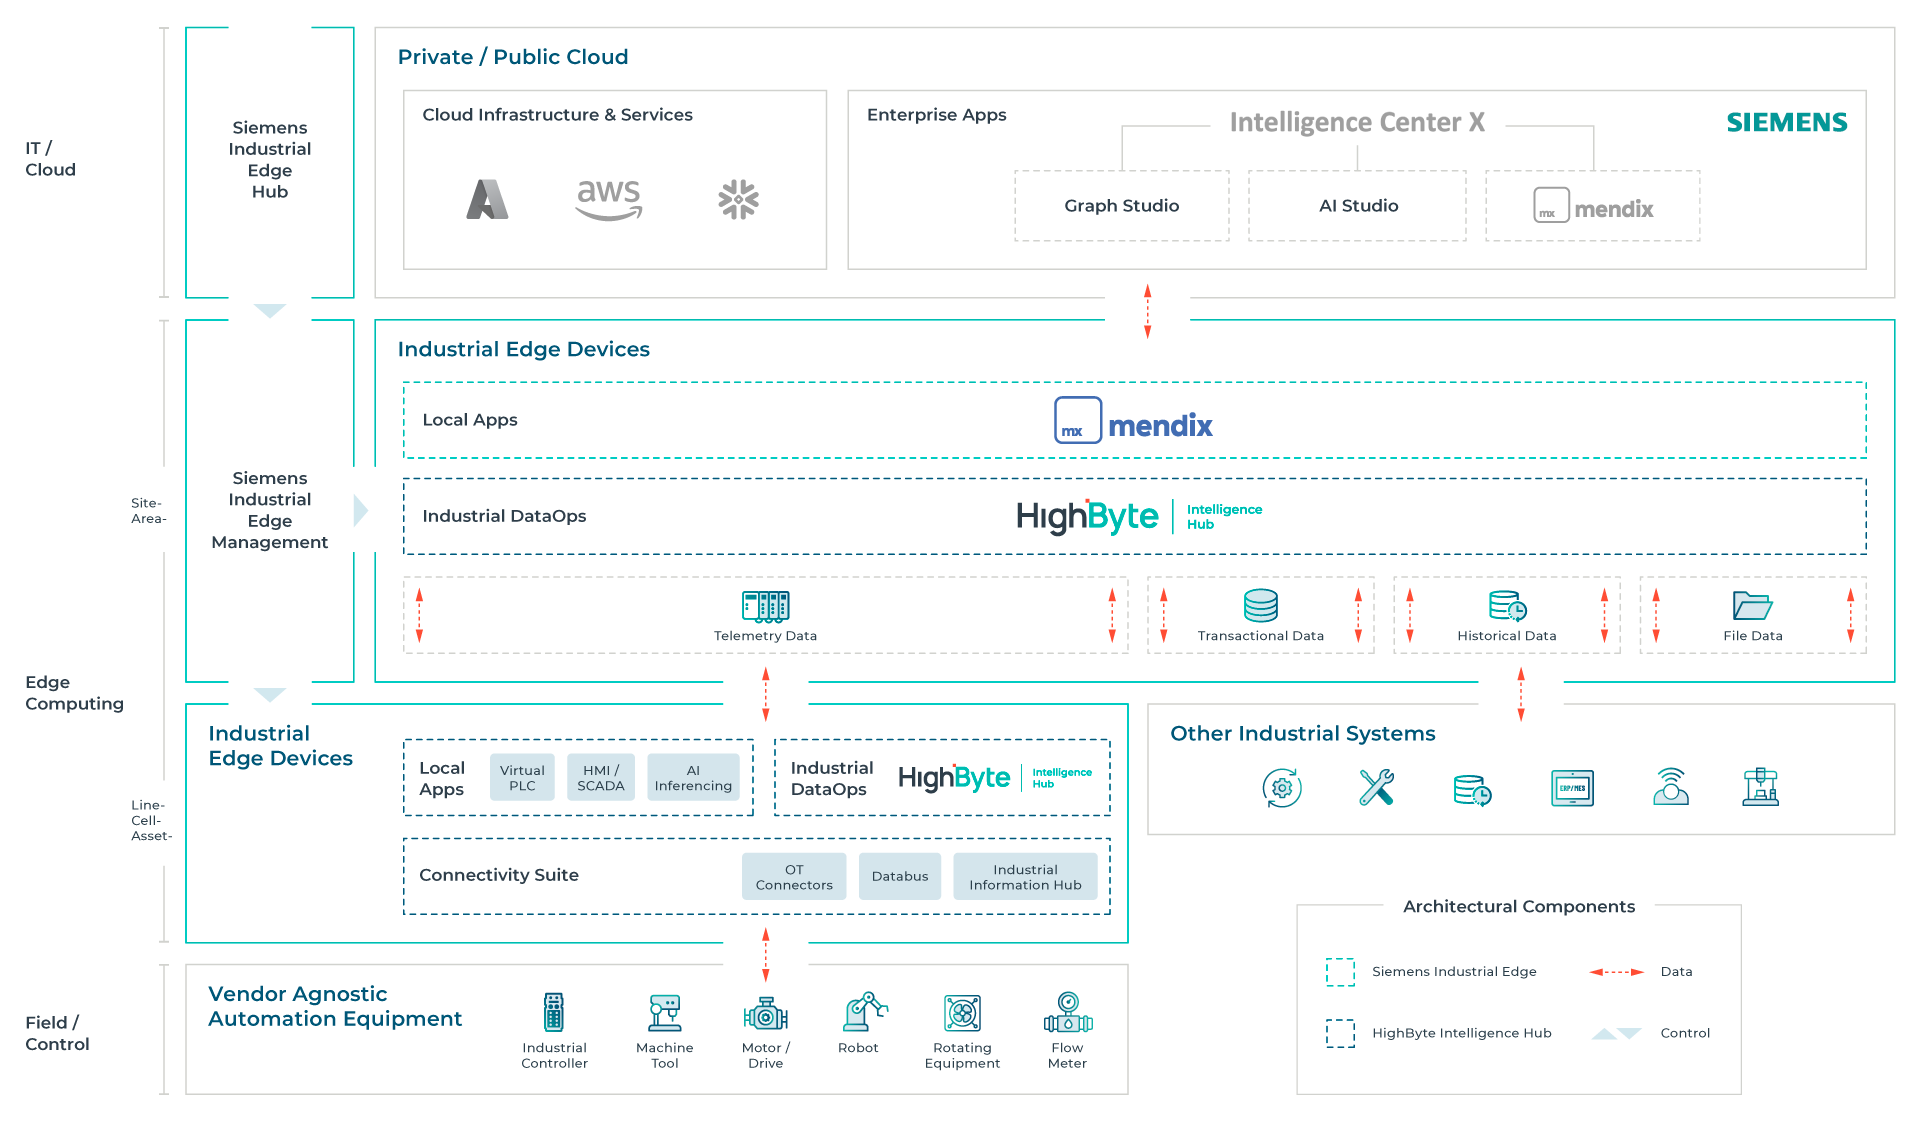Click the Historical Data icon
Viewport: 1920px width, 1123px height.
click(1507, 606)
